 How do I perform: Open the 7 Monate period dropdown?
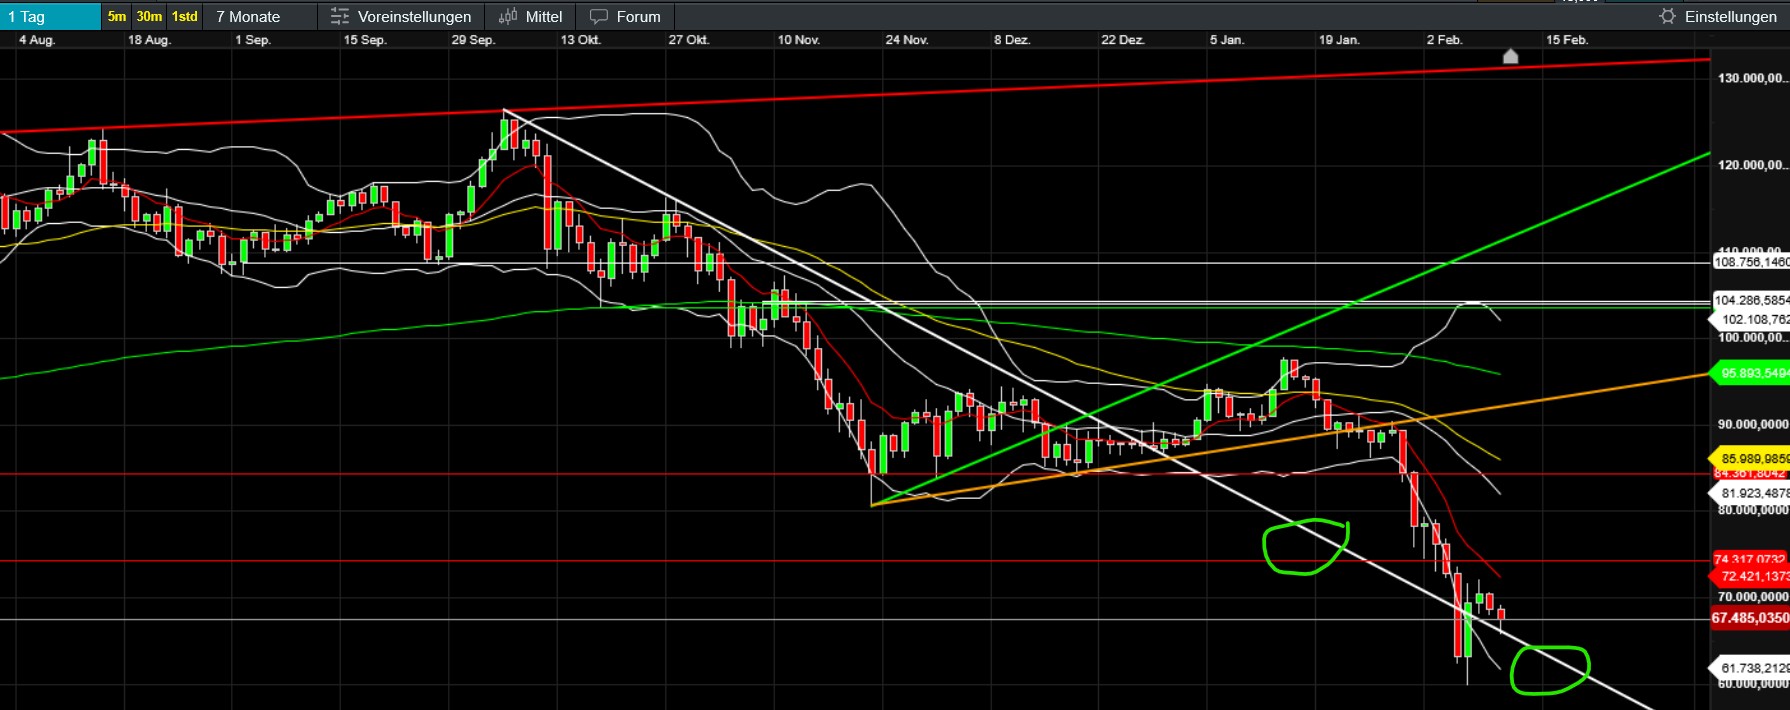click(x=249, y=16)
